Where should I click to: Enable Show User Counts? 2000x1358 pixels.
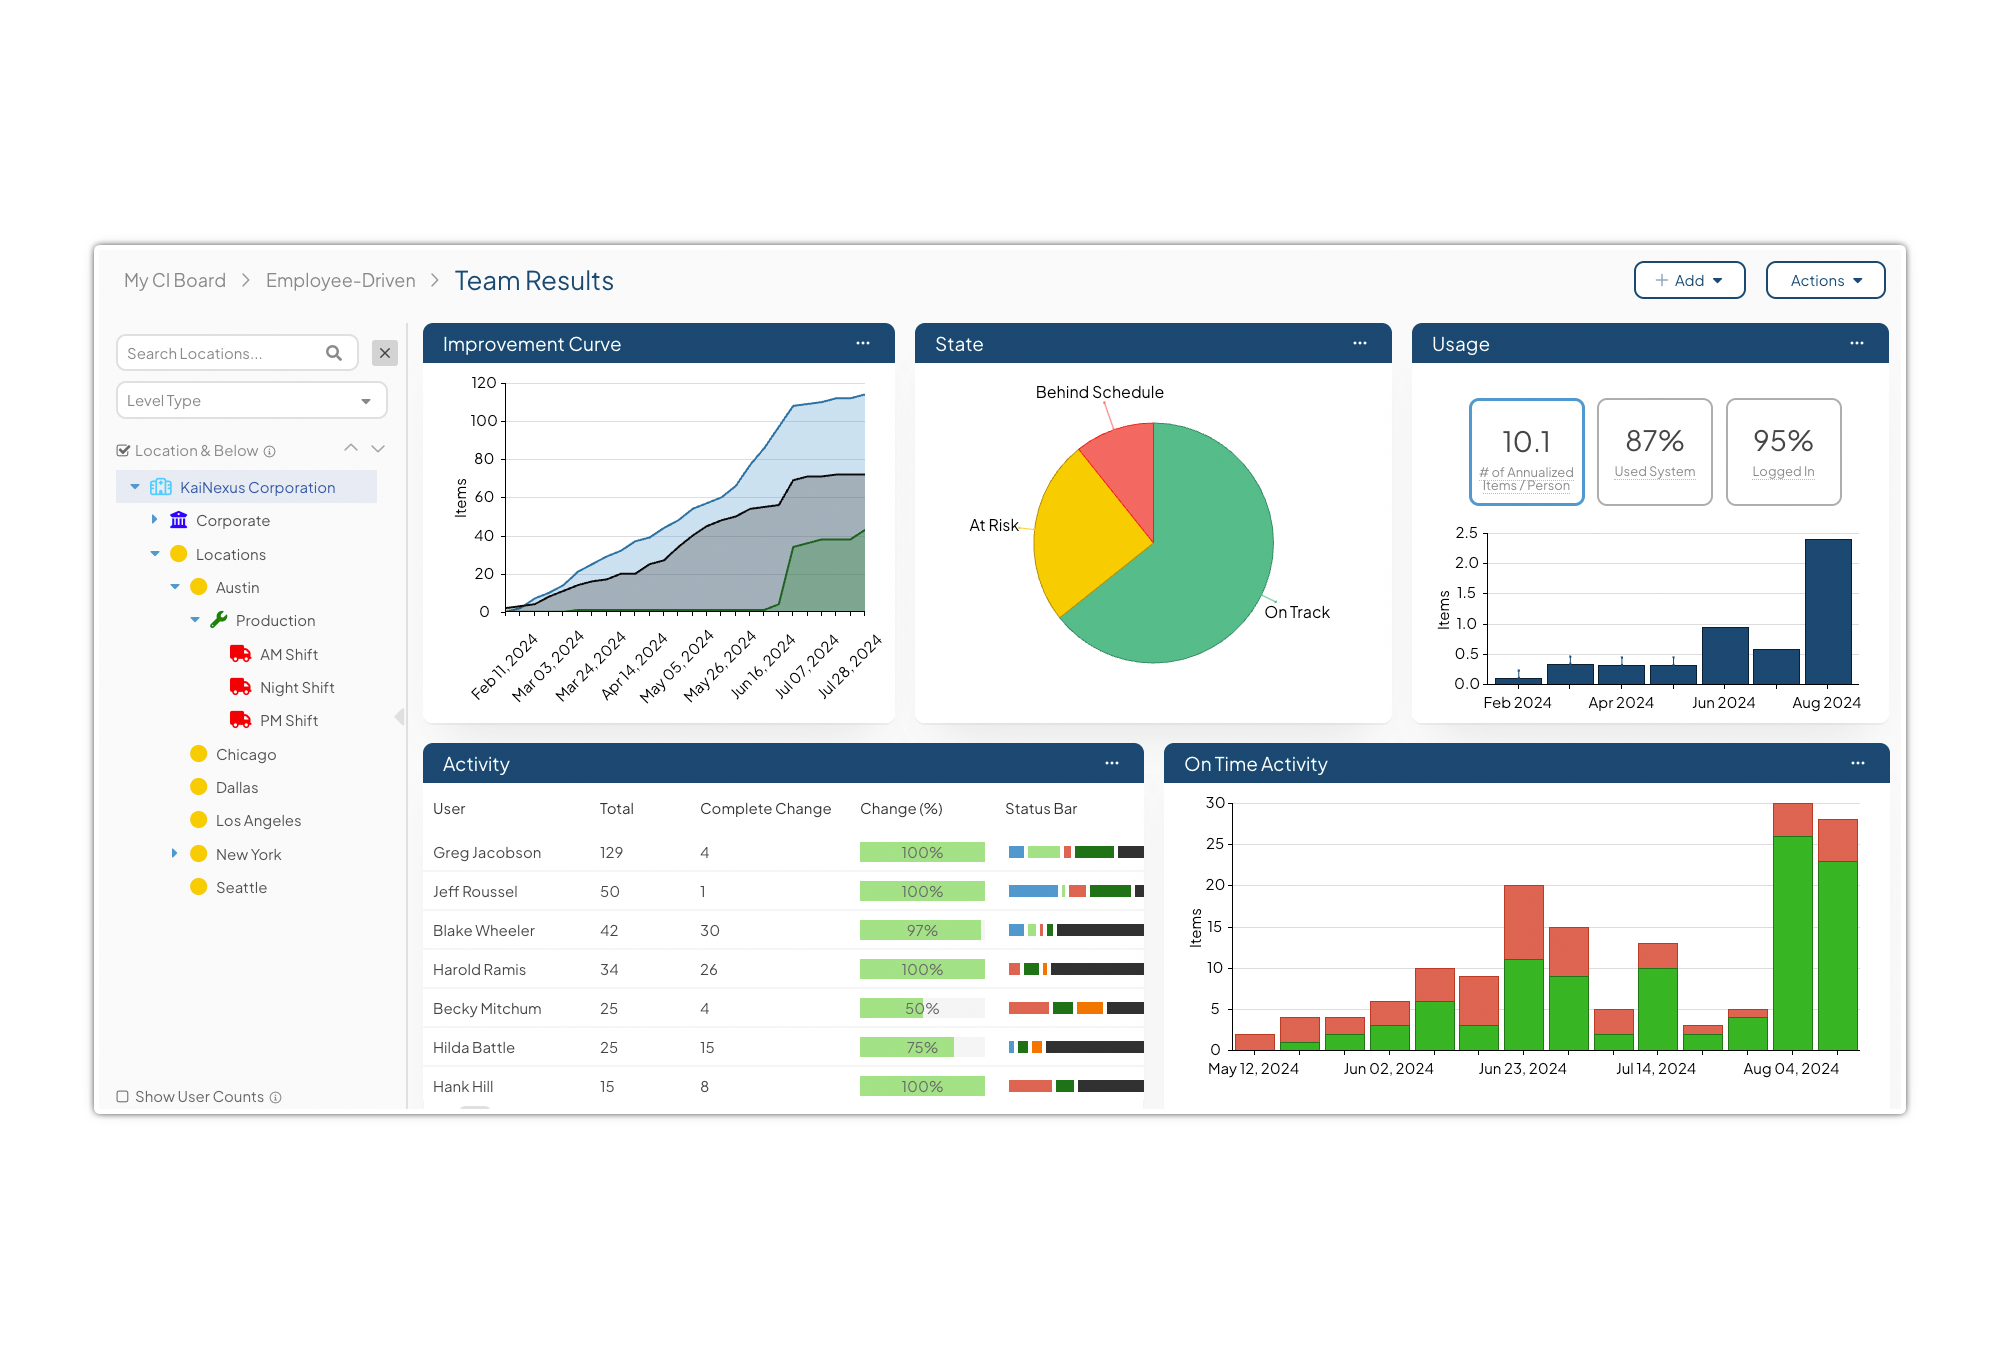tap(122, 1096)
